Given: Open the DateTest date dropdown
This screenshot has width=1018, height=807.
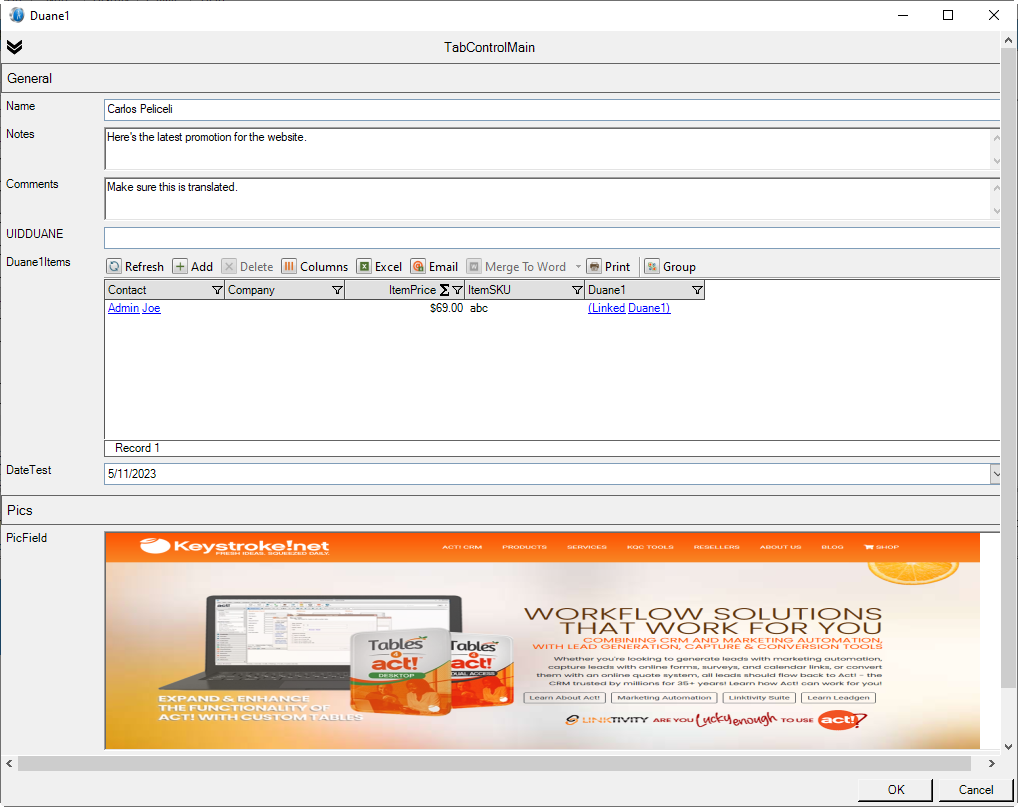Looking at the screenshot, I should (x=995, y=474).
